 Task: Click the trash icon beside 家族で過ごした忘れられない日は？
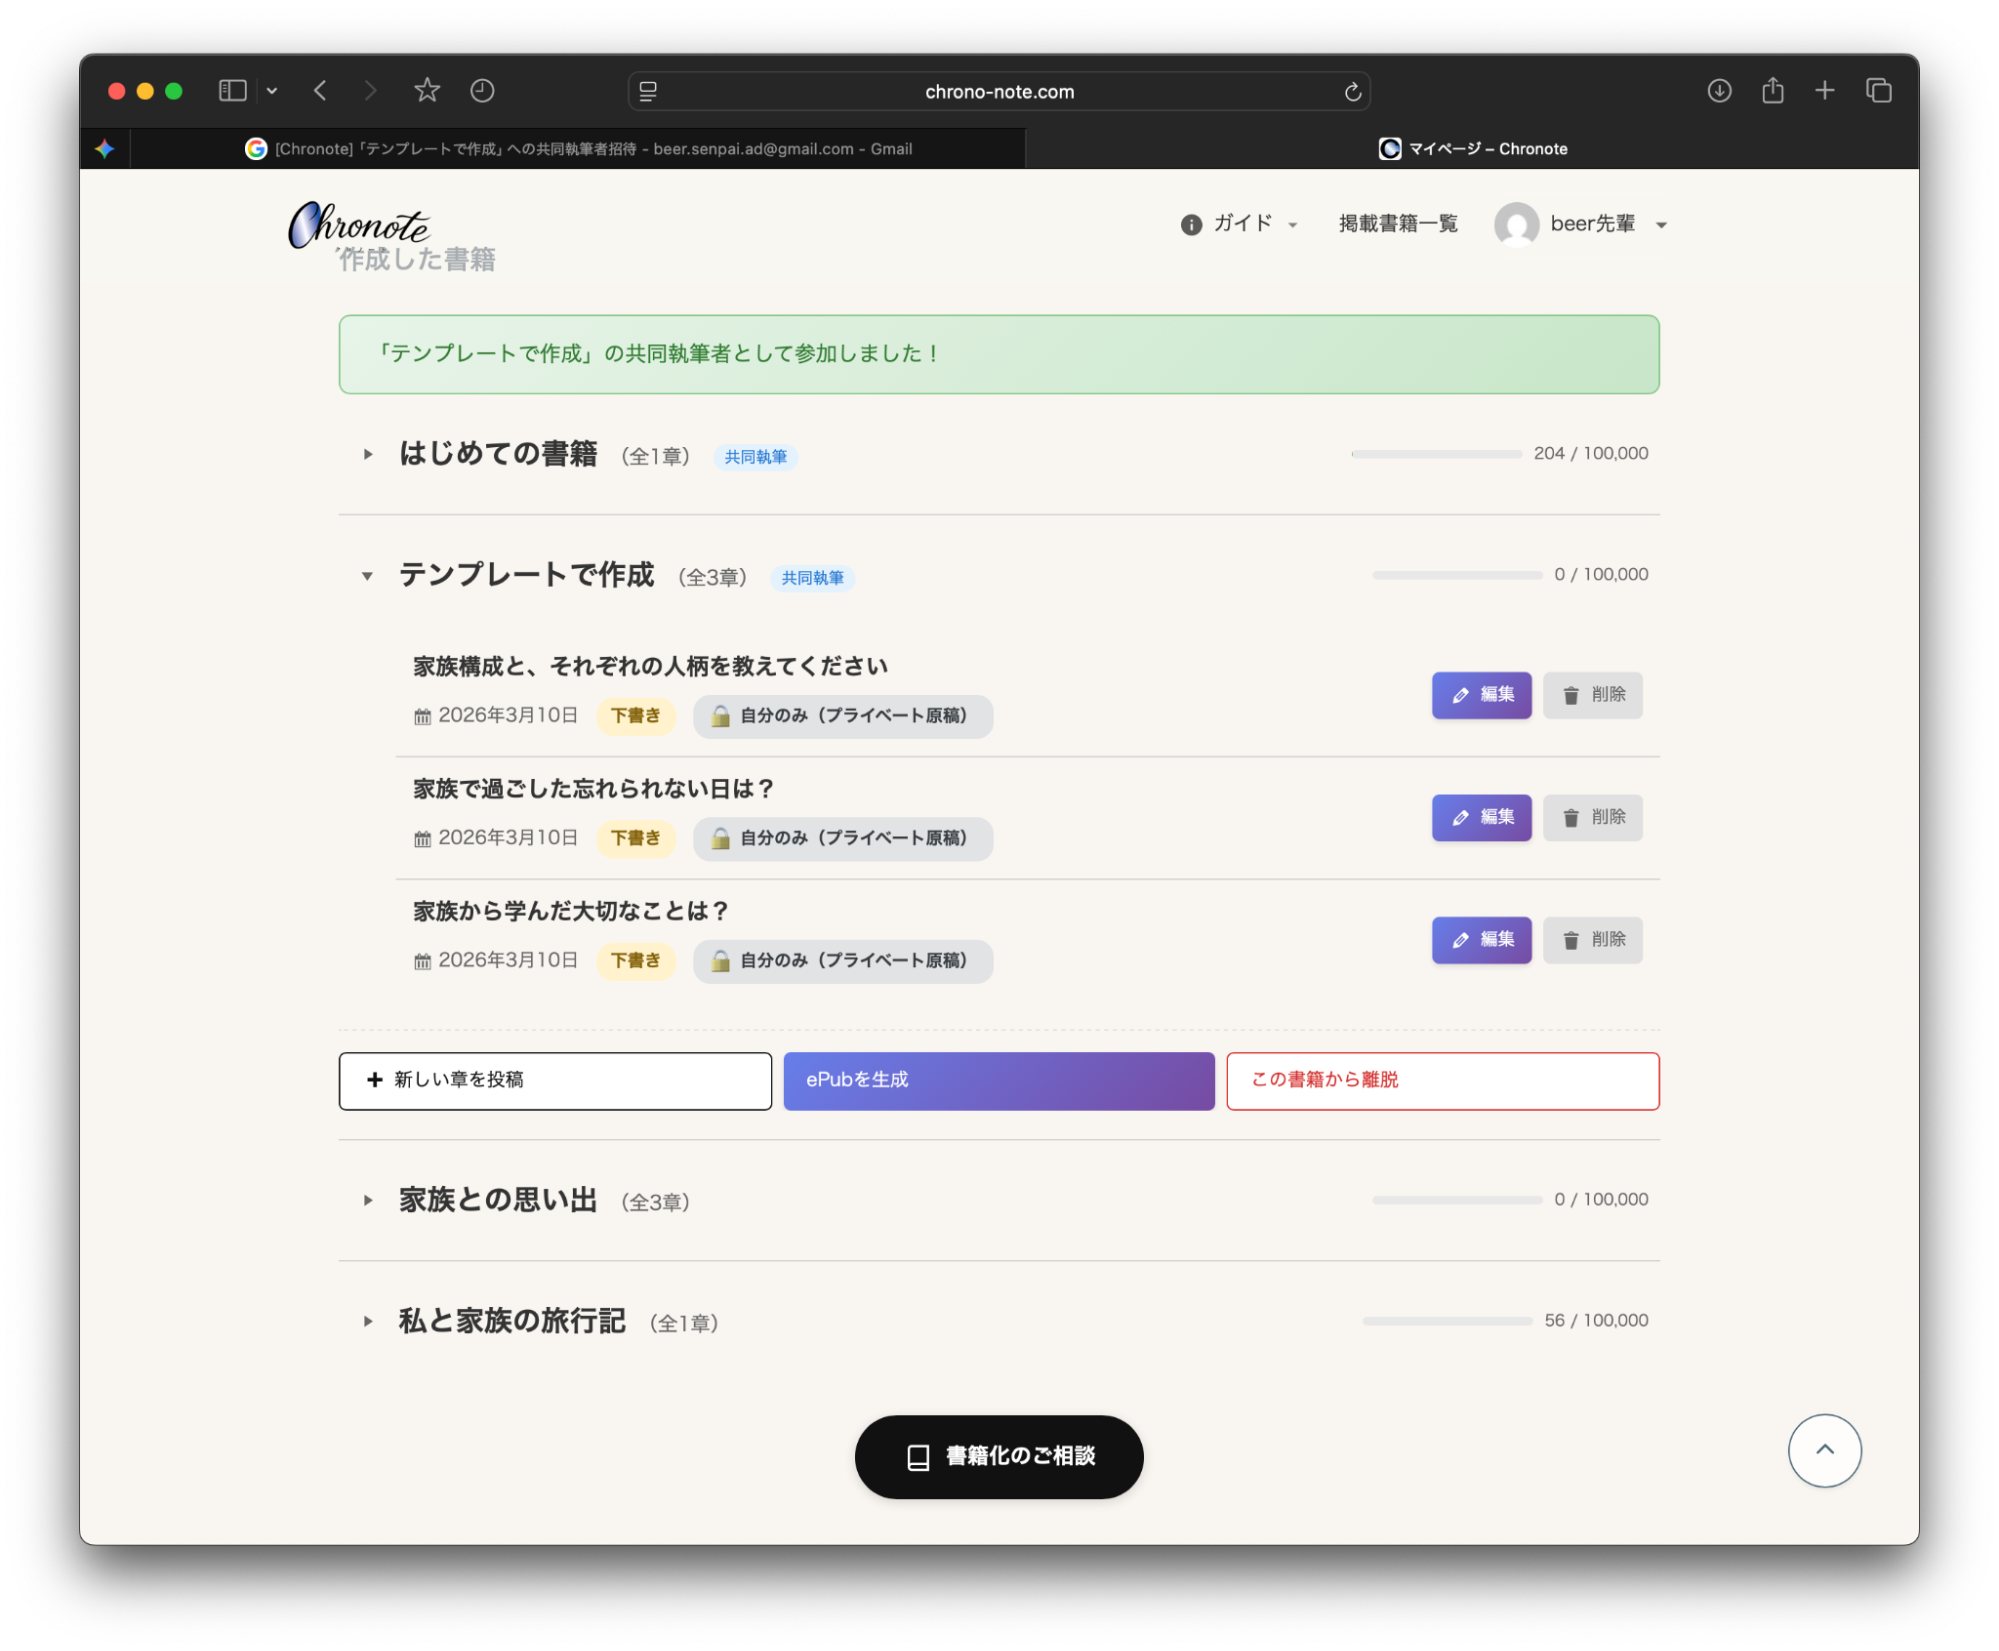[1570, 817]
